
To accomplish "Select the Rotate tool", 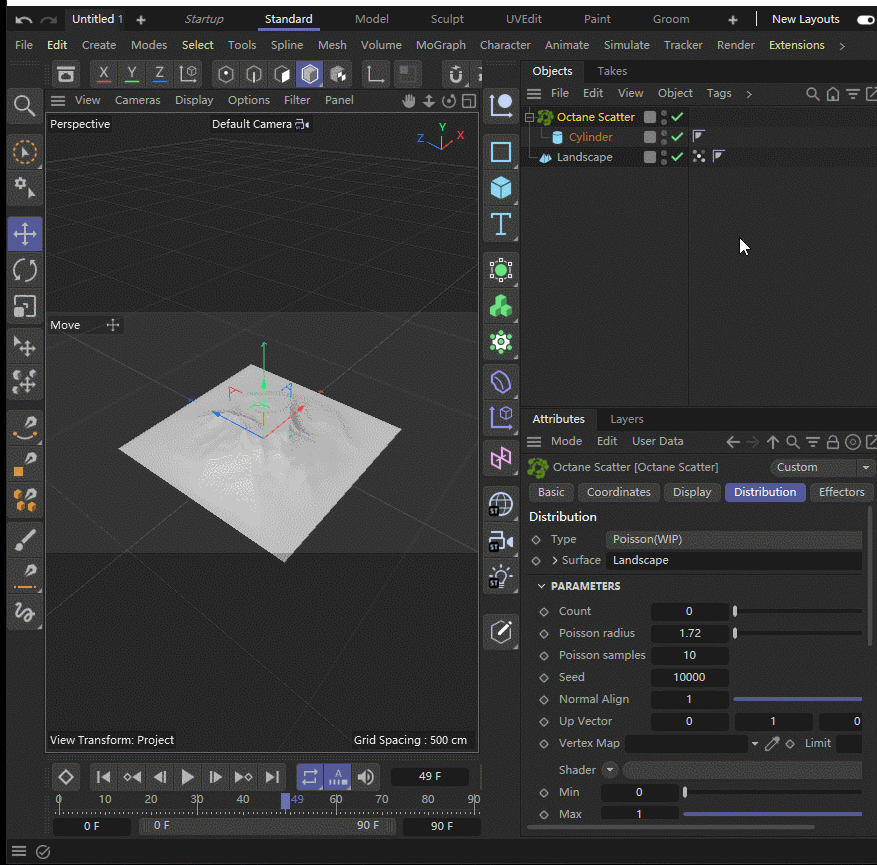I will click(x=25, y=270).
